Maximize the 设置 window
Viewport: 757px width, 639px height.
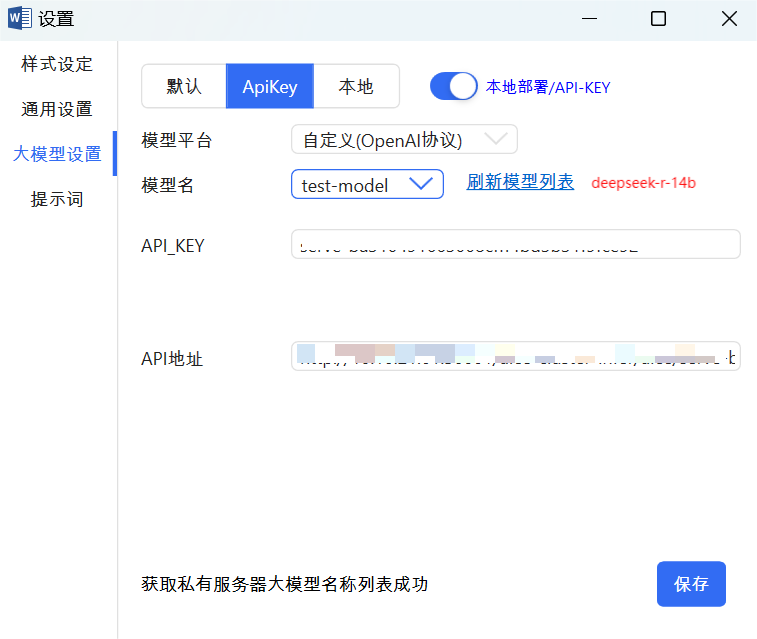658,18
